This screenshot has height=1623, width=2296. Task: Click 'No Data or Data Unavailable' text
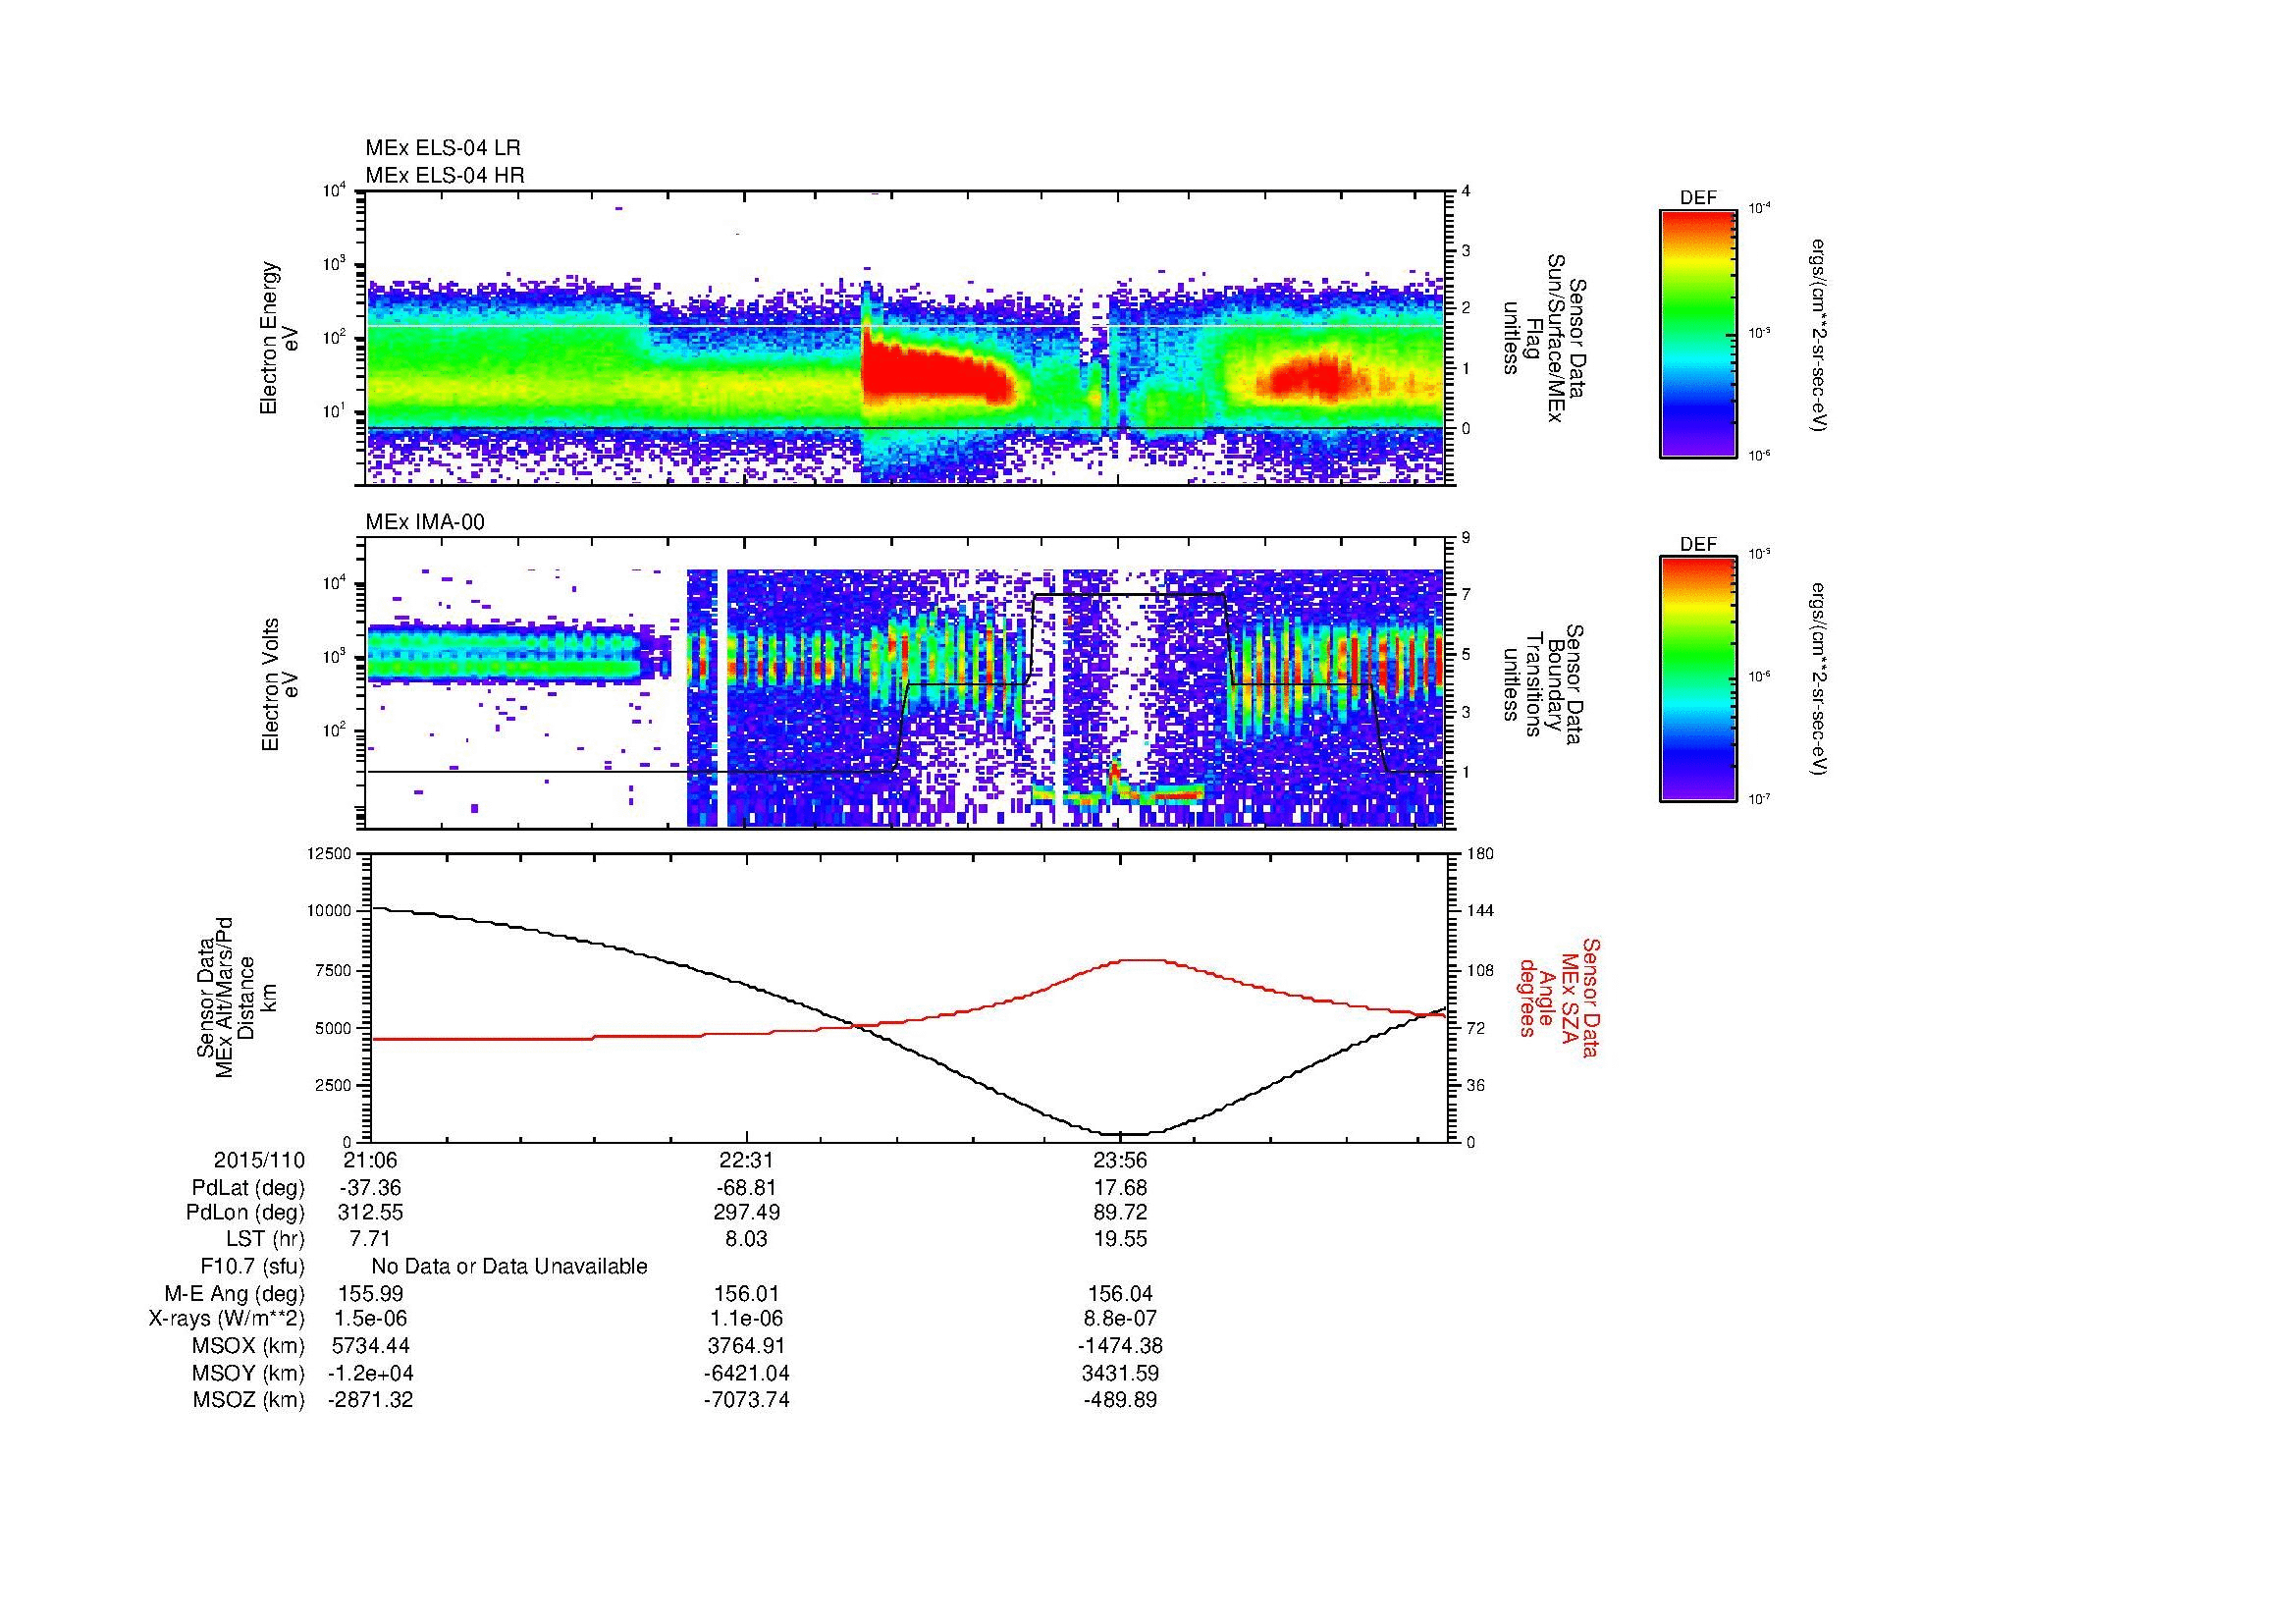click(509, 1267)
